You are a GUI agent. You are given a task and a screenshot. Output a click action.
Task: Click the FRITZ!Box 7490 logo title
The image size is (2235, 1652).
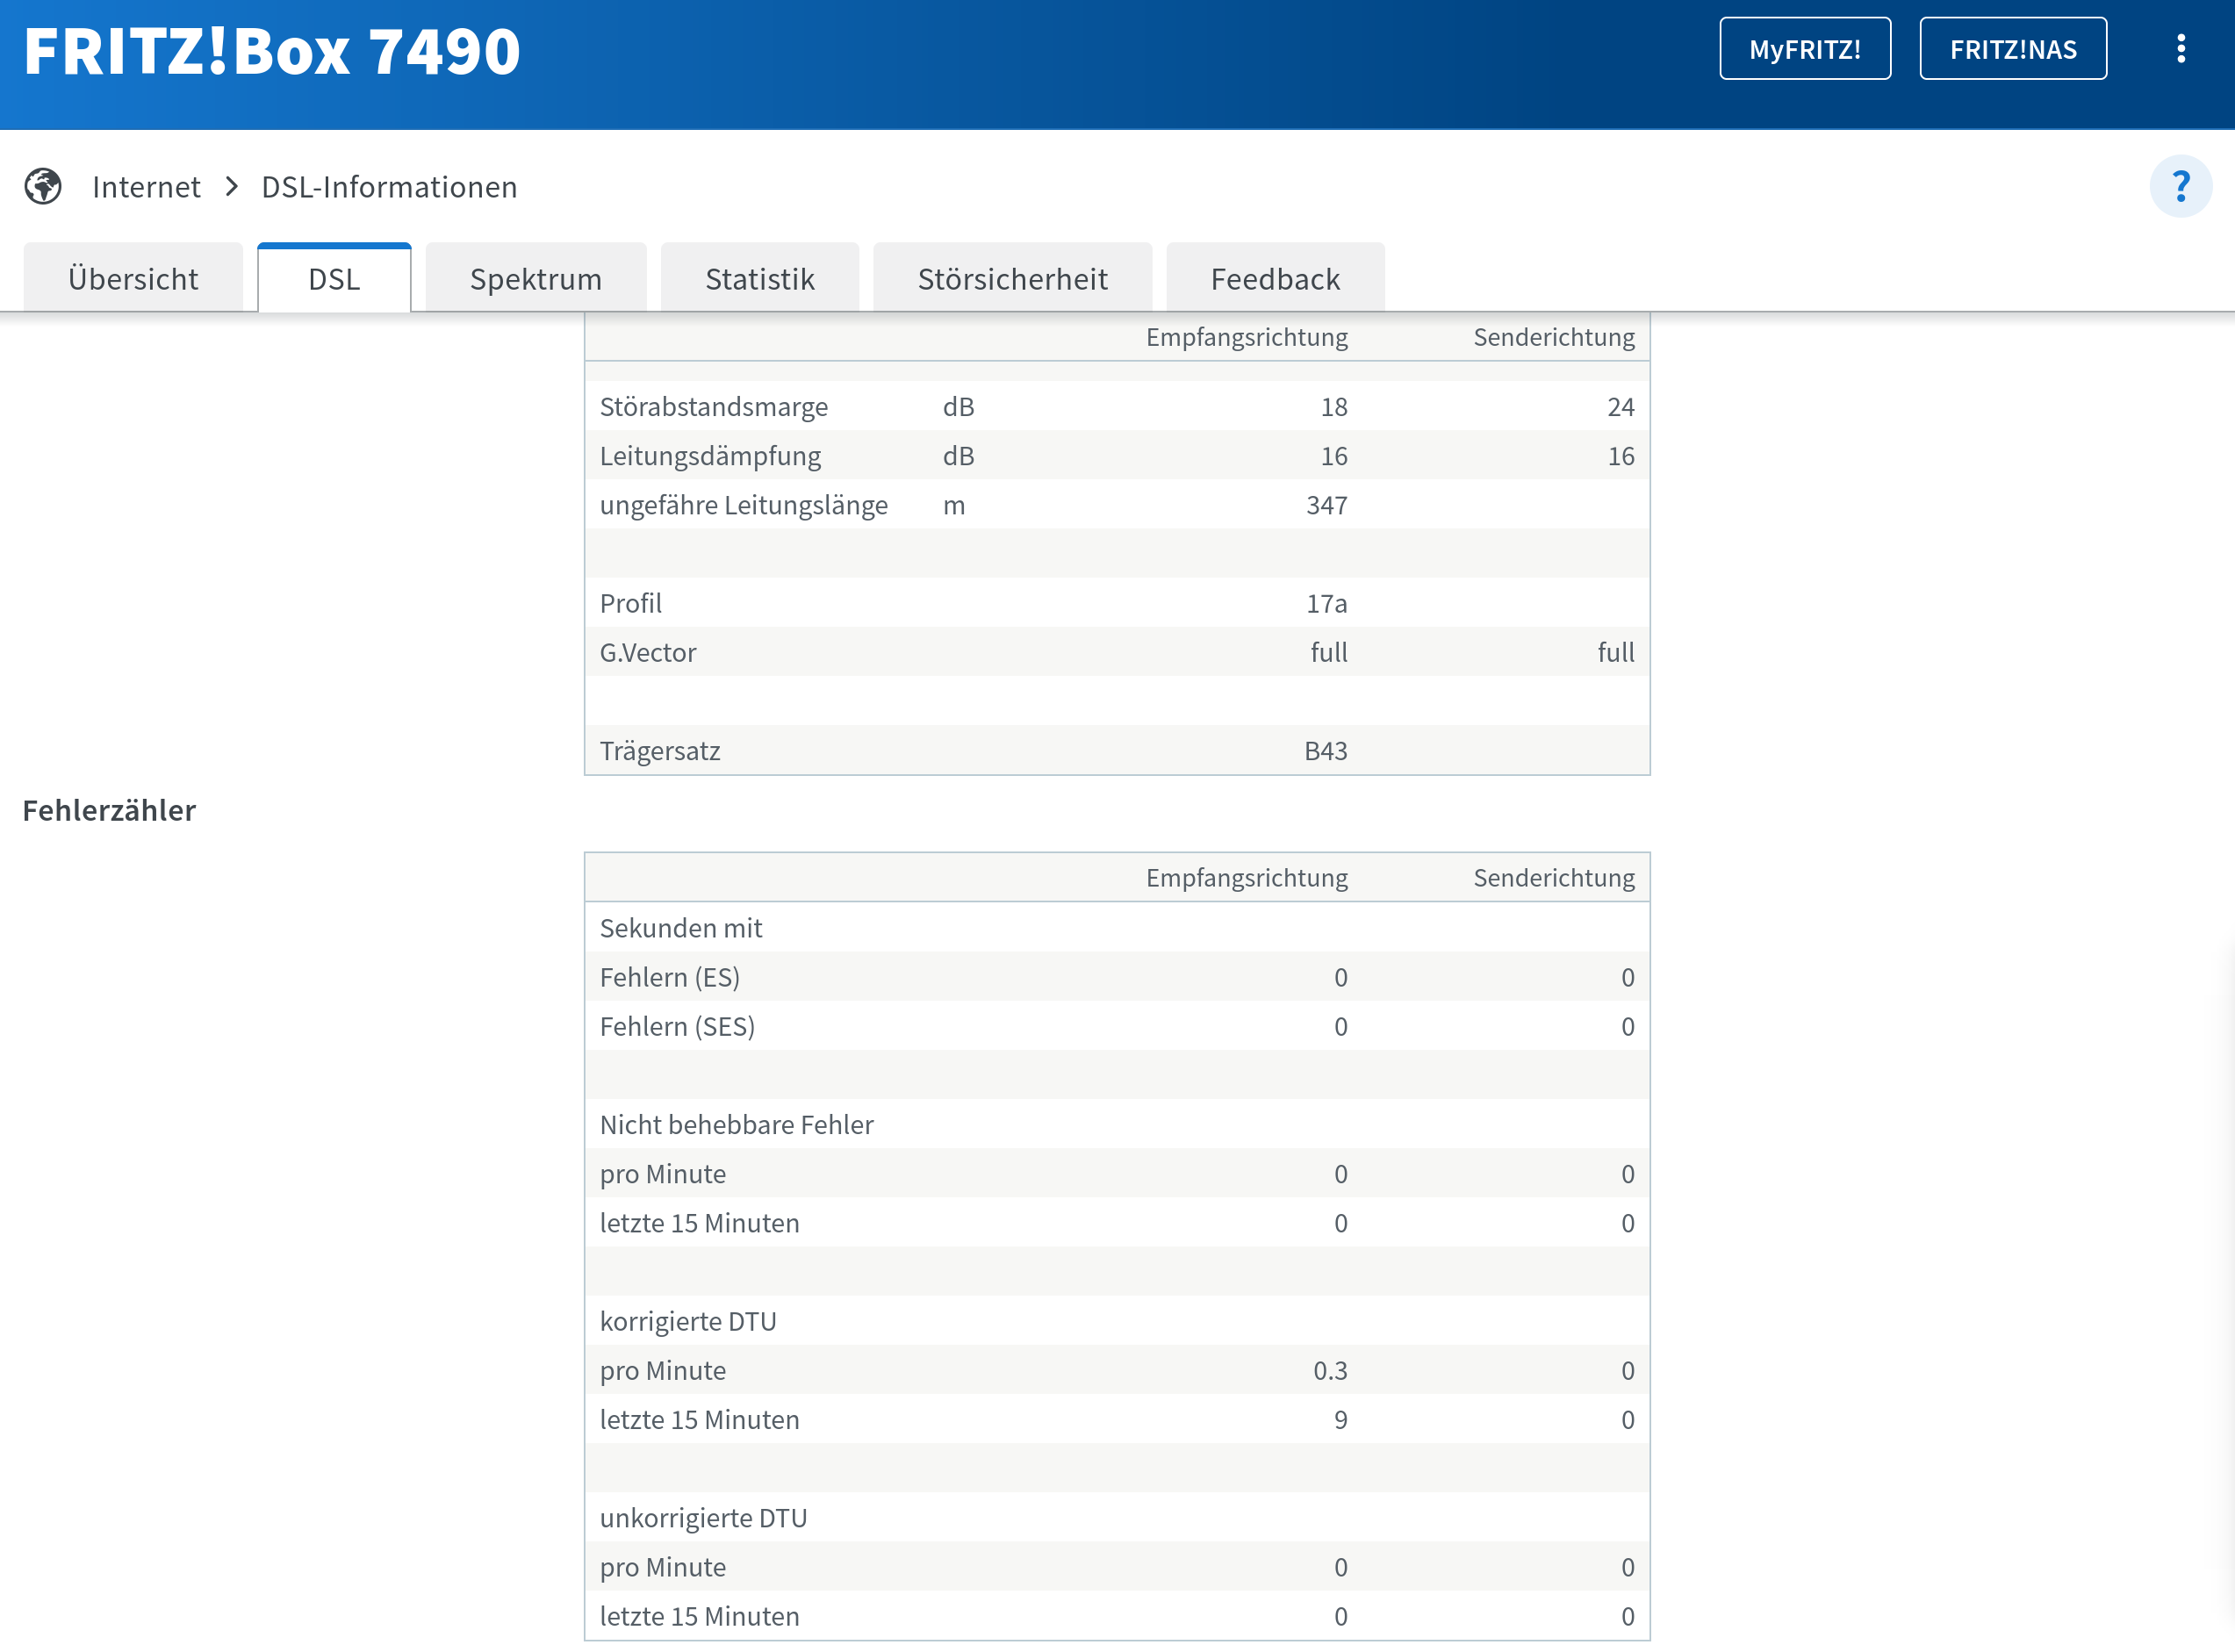(272, 51)
